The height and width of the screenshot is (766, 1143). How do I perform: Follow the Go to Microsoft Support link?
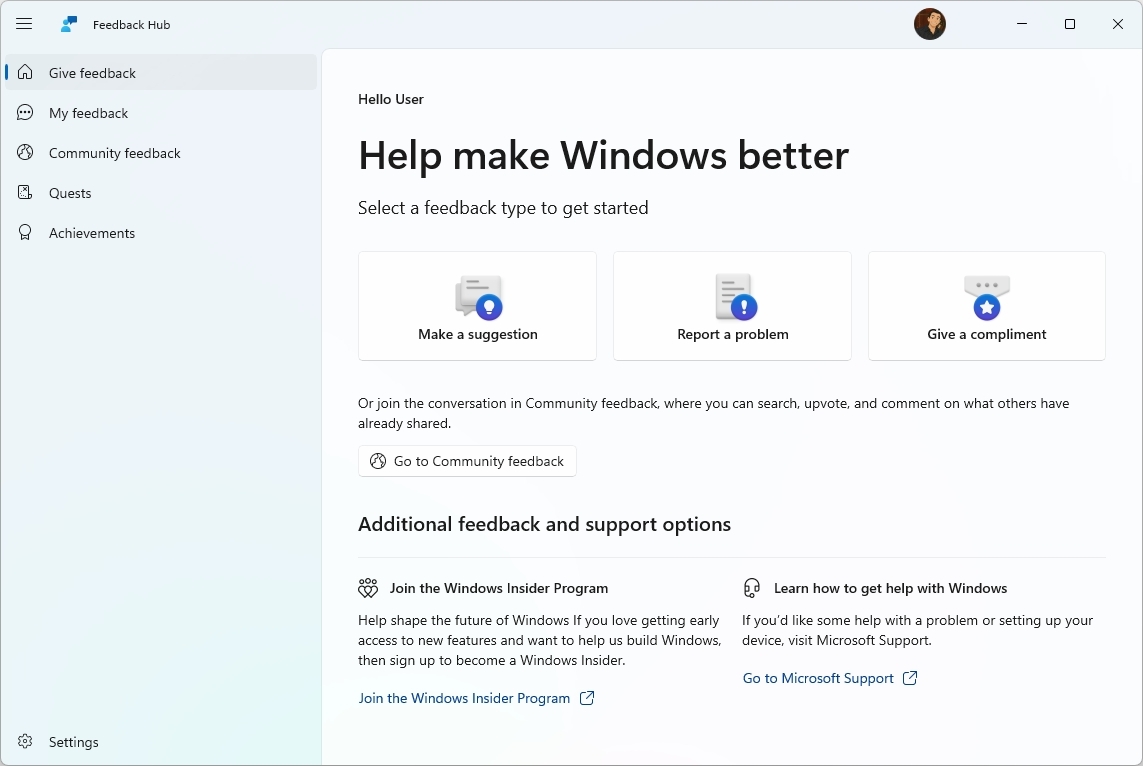click(x=818, y=678)
